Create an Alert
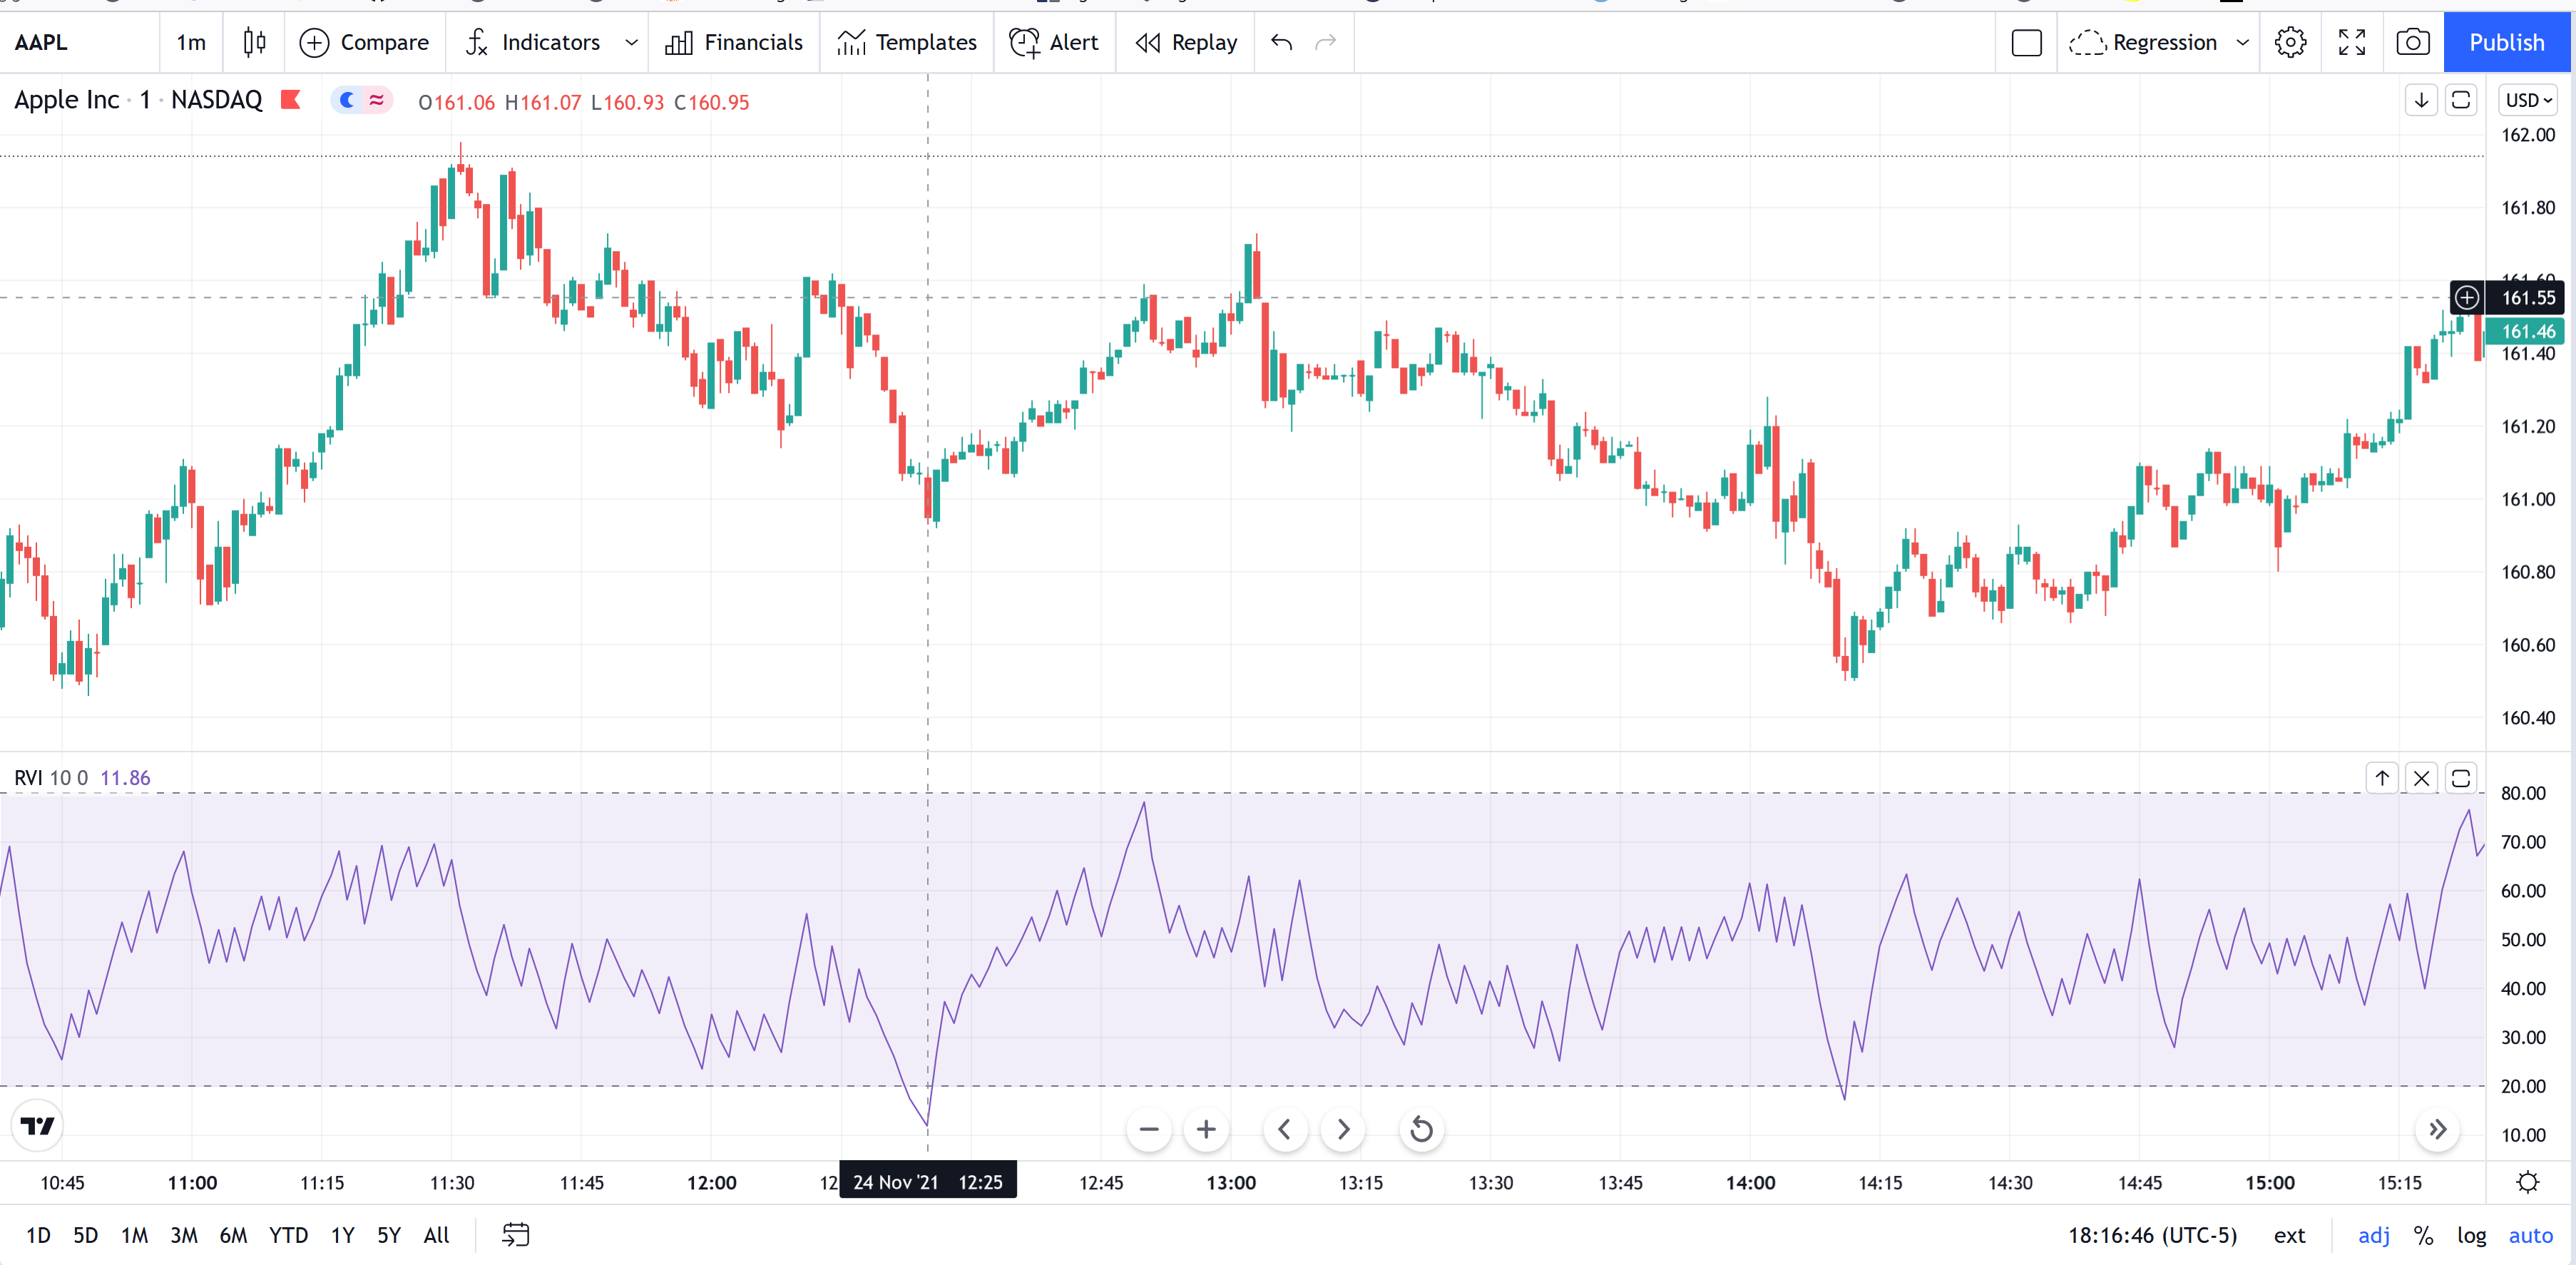This screenshot has height=1265, width=2576. click(x=1054, y=42)
